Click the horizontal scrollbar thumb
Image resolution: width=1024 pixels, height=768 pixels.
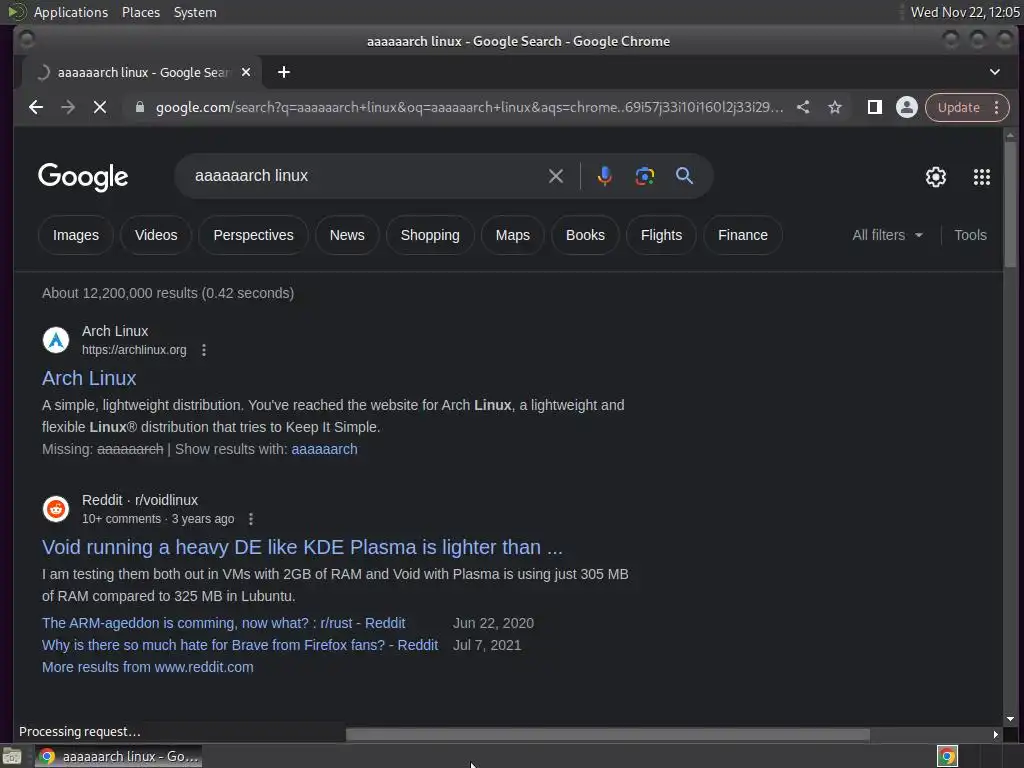tap(607, 735)
